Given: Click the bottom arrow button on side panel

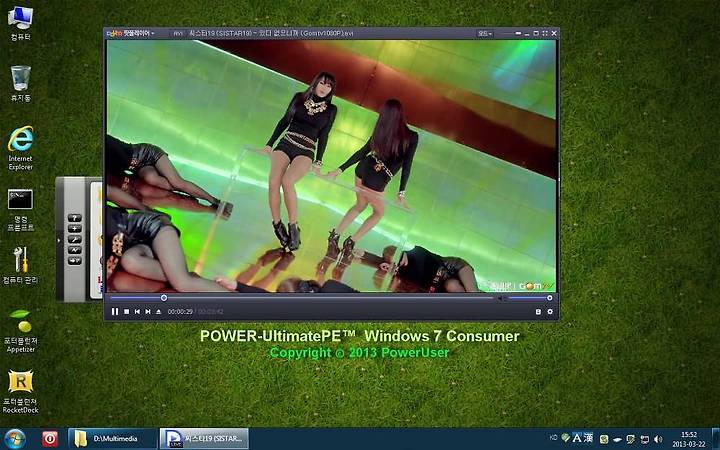Looking at the screenshot, I should [x=74, y=260].
